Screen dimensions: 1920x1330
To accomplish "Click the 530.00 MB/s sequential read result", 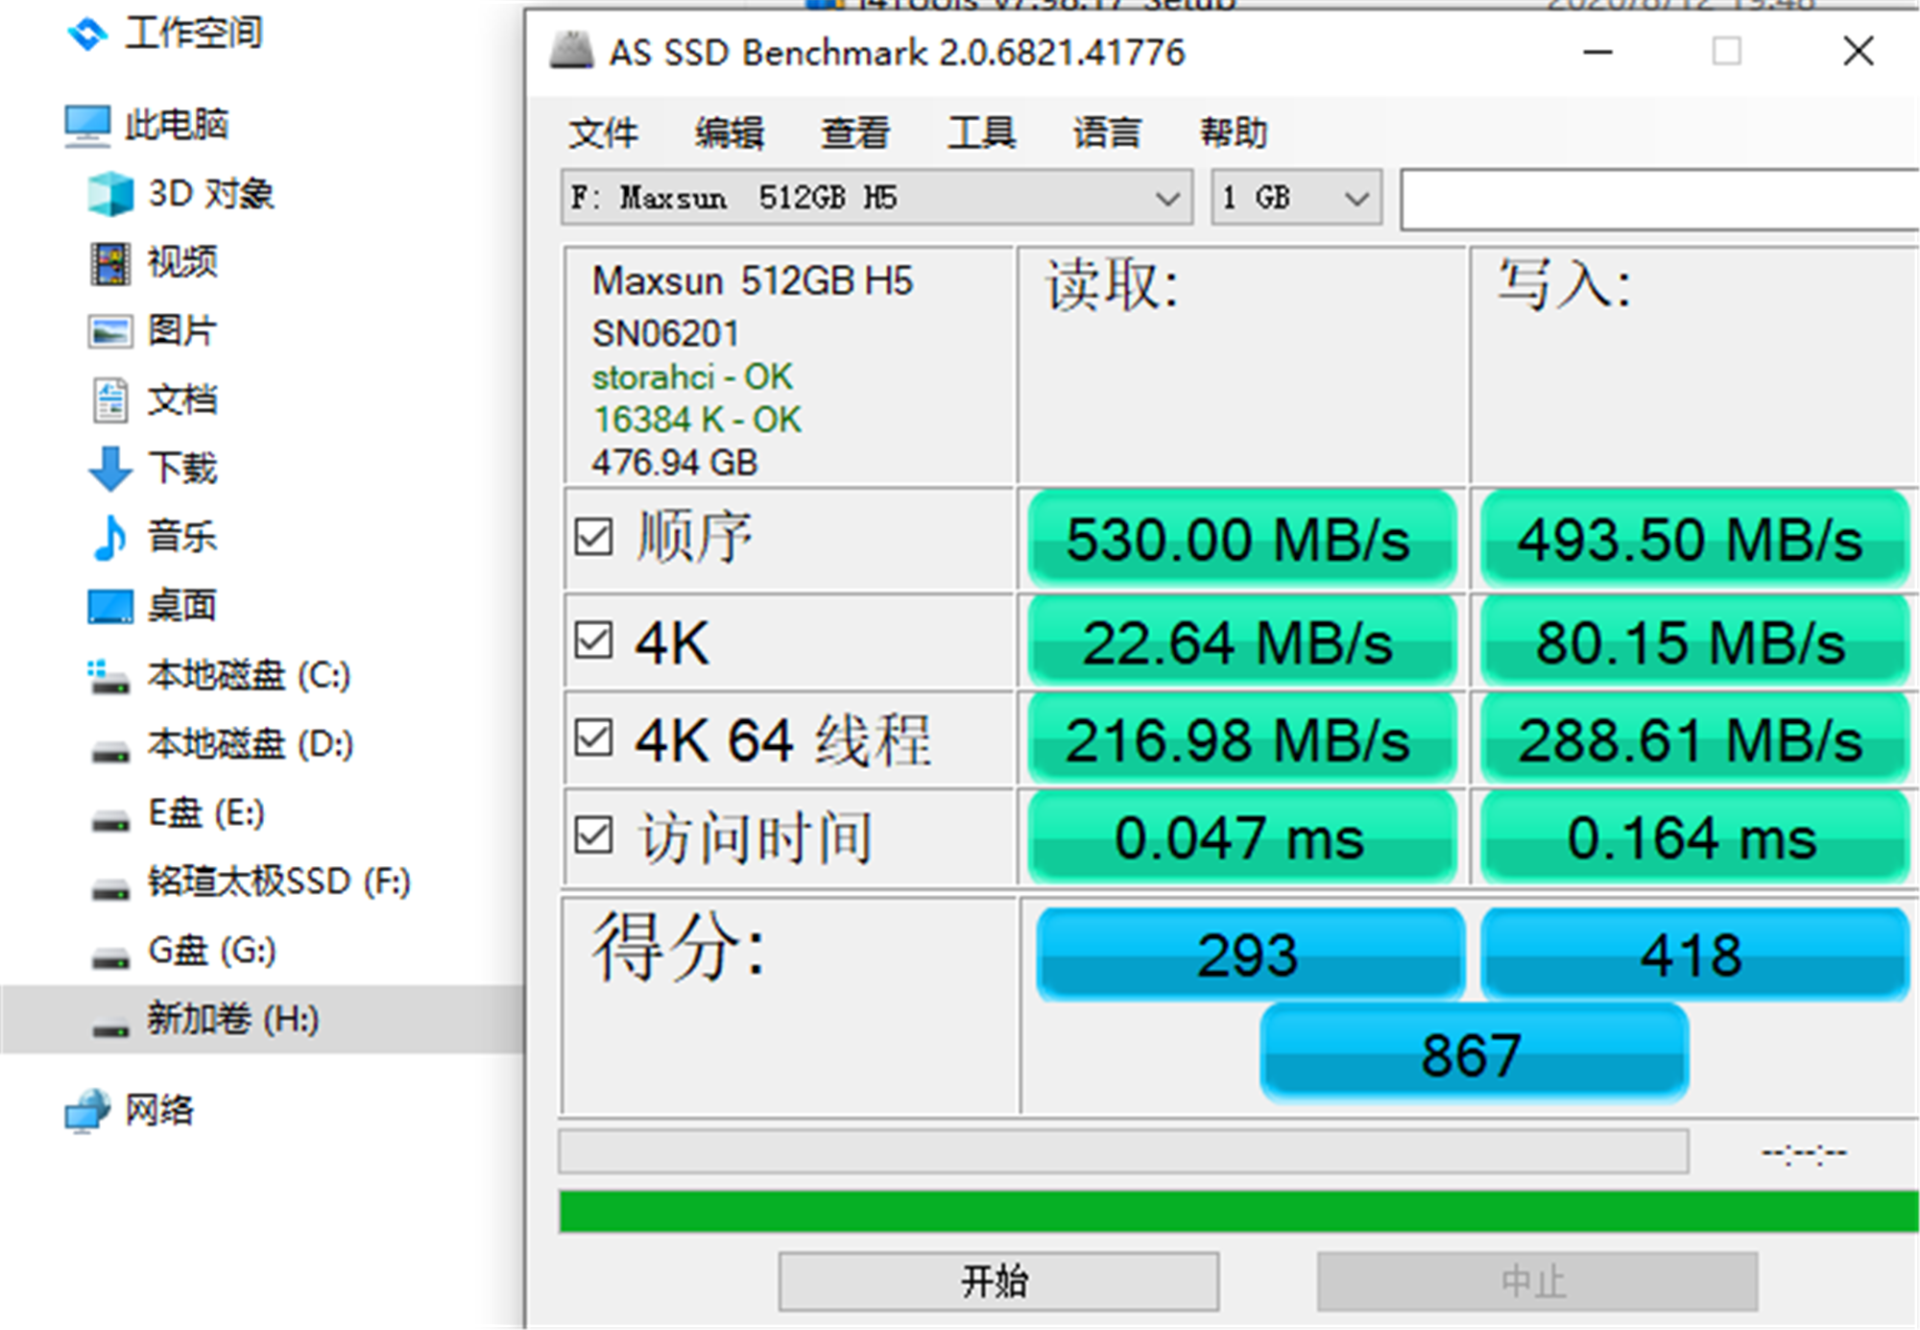I will tap(1241, 539).
